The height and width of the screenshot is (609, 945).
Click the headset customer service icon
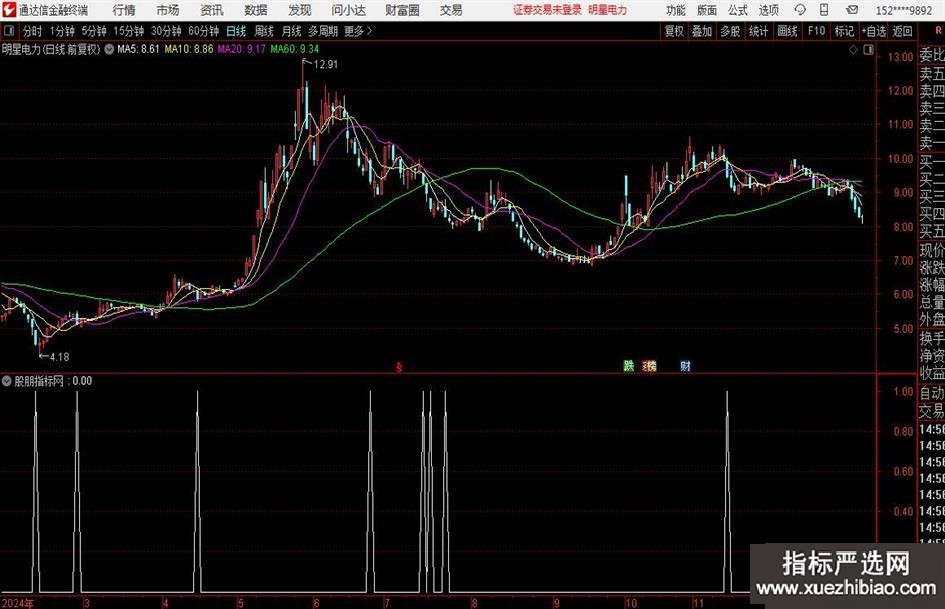click(800, 10)
